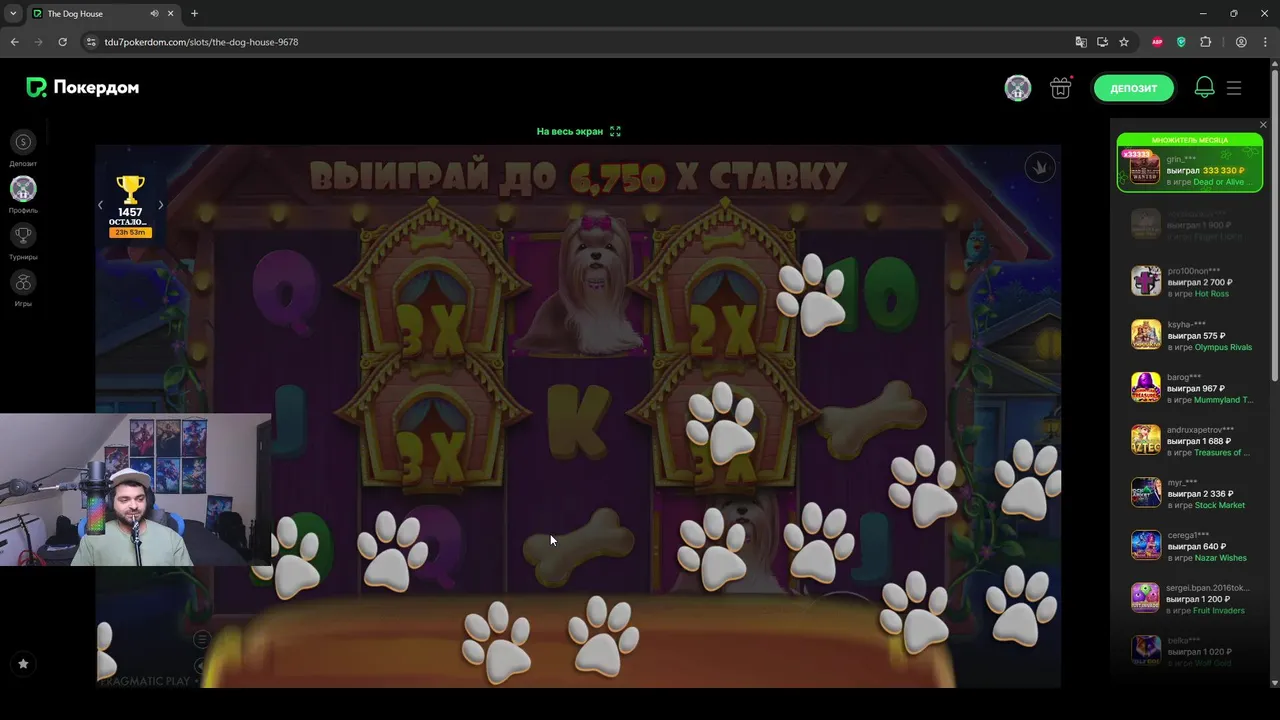The height and width of the screenshot is (720, 1280).
Task: Click myr Stock Market game thumbnail
Action: coord(1146,492)
